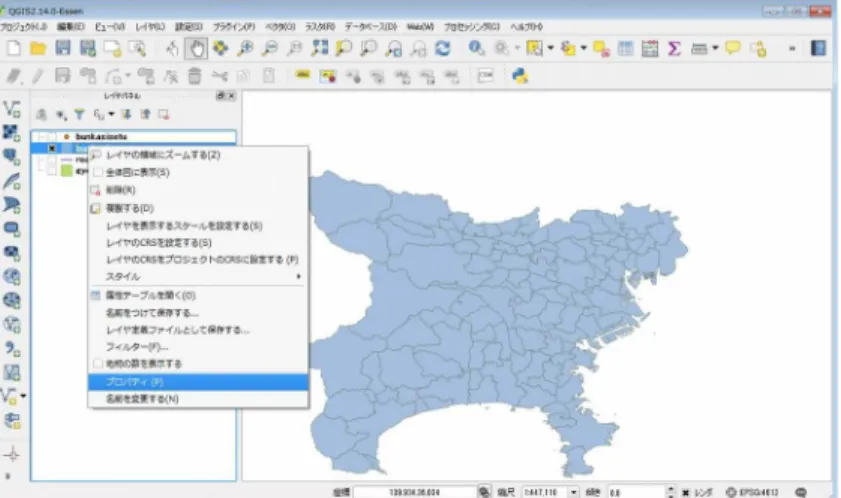
Task: Toggle visibility checkbox of the highlighted layer
Action: [x=52, y=148]
